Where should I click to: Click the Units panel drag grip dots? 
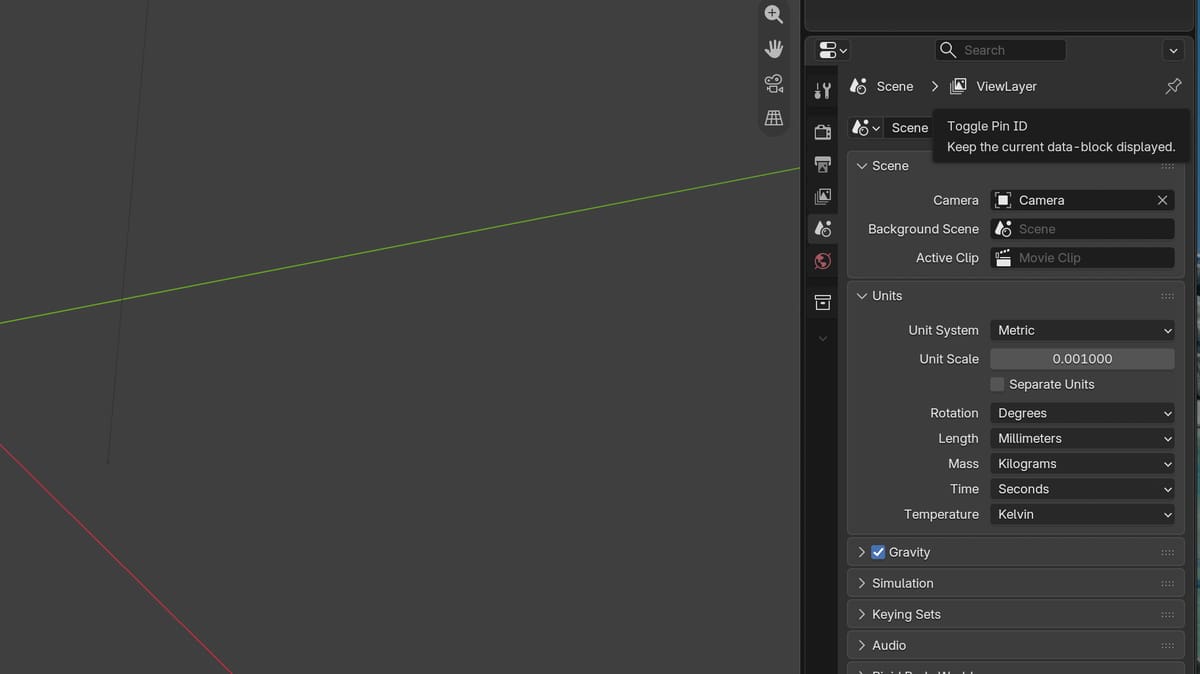tap(1167, 296)
